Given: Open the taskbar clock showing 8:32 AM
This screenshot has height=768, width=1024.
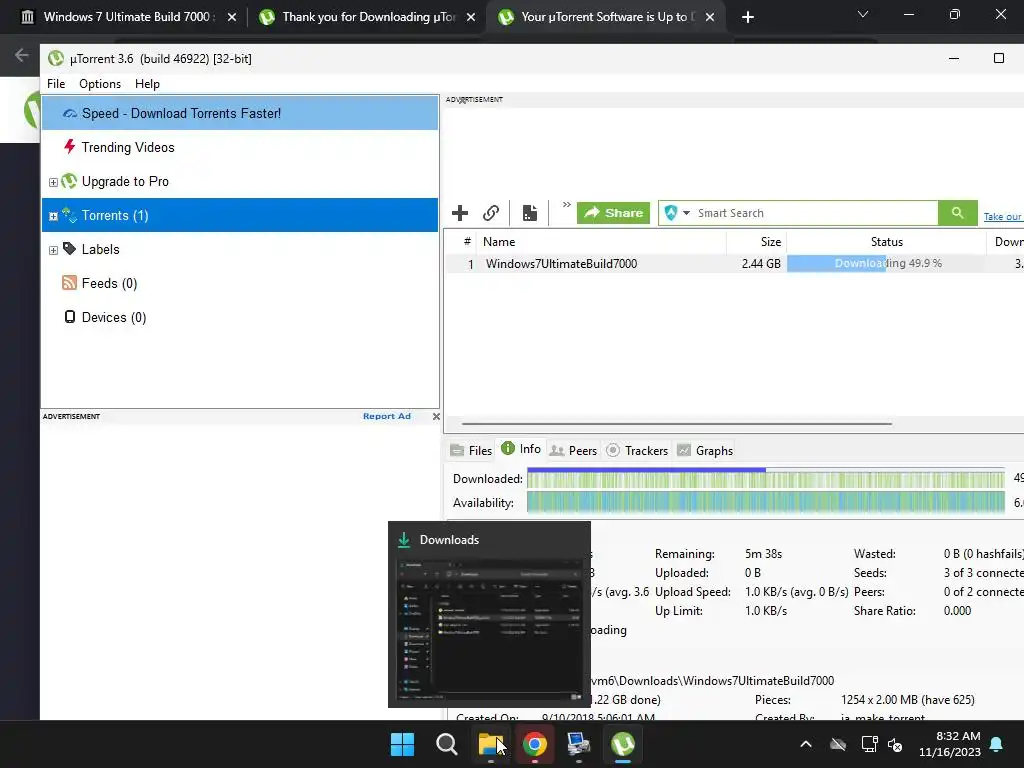Looking at the screenshot, I should click(x=950, y=744).
